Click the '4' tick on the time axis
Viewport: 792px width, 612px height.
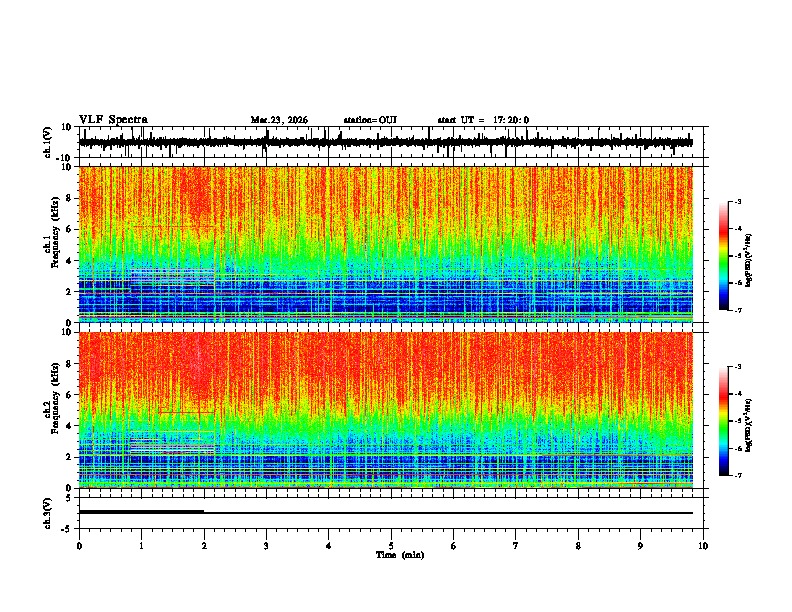pos(329,546)
